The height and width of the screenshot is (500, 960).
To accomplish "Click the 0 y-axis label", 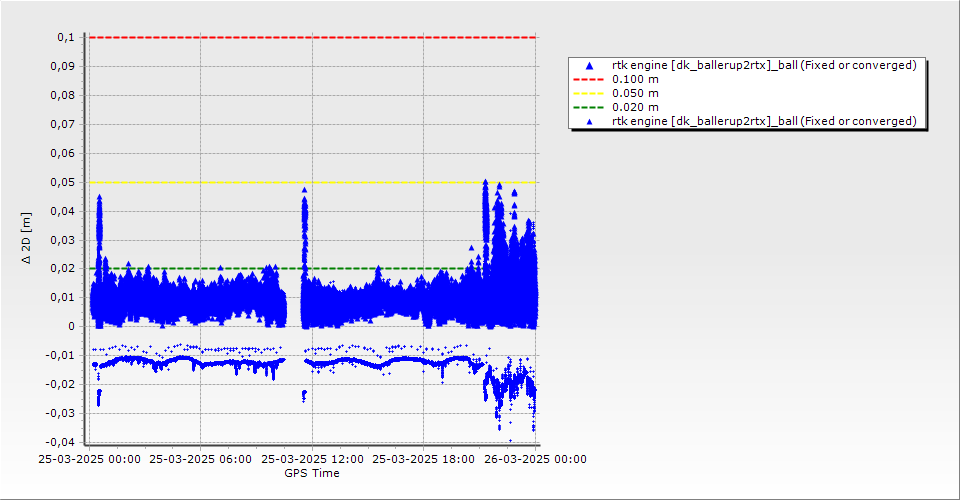I will [72, 326].
